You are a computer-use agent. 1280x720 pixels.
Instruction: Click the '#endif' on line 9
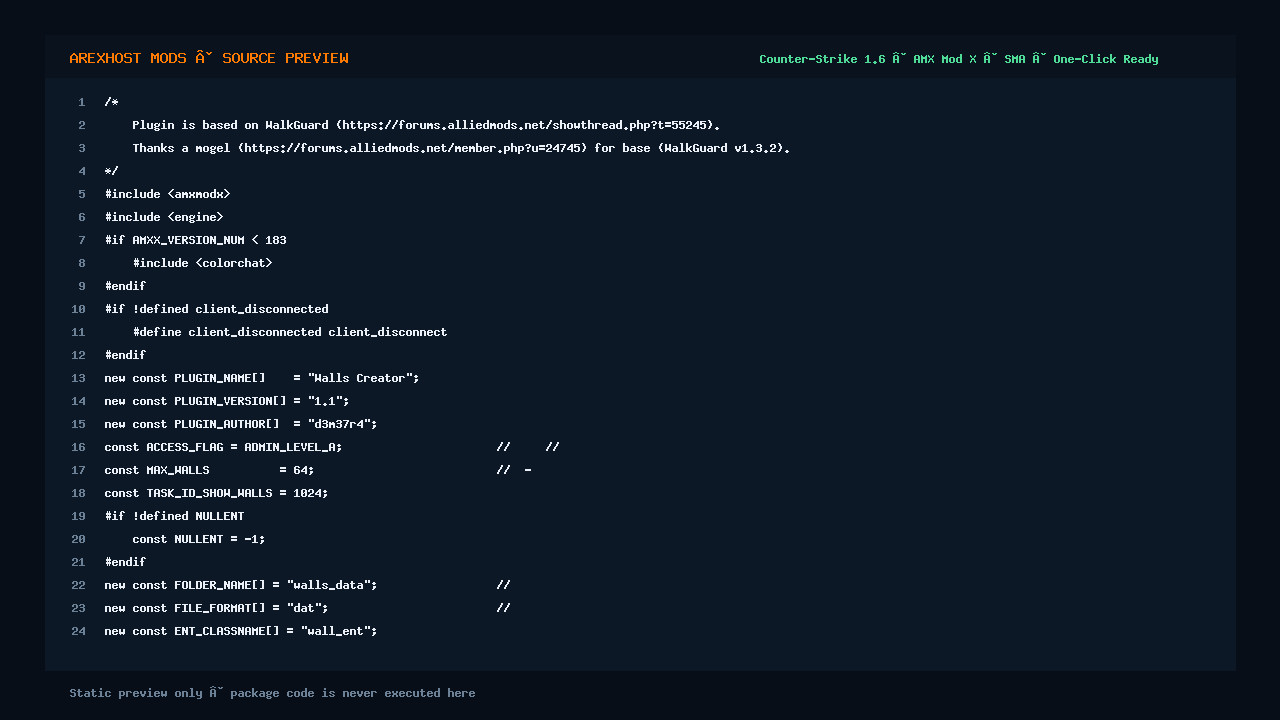(125, 286)
